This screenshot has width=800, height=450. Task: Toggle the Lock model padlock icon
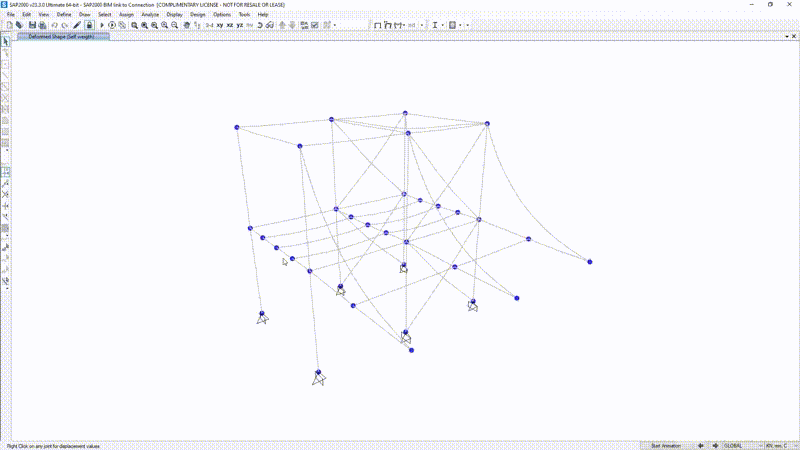(x=90, y=25)
